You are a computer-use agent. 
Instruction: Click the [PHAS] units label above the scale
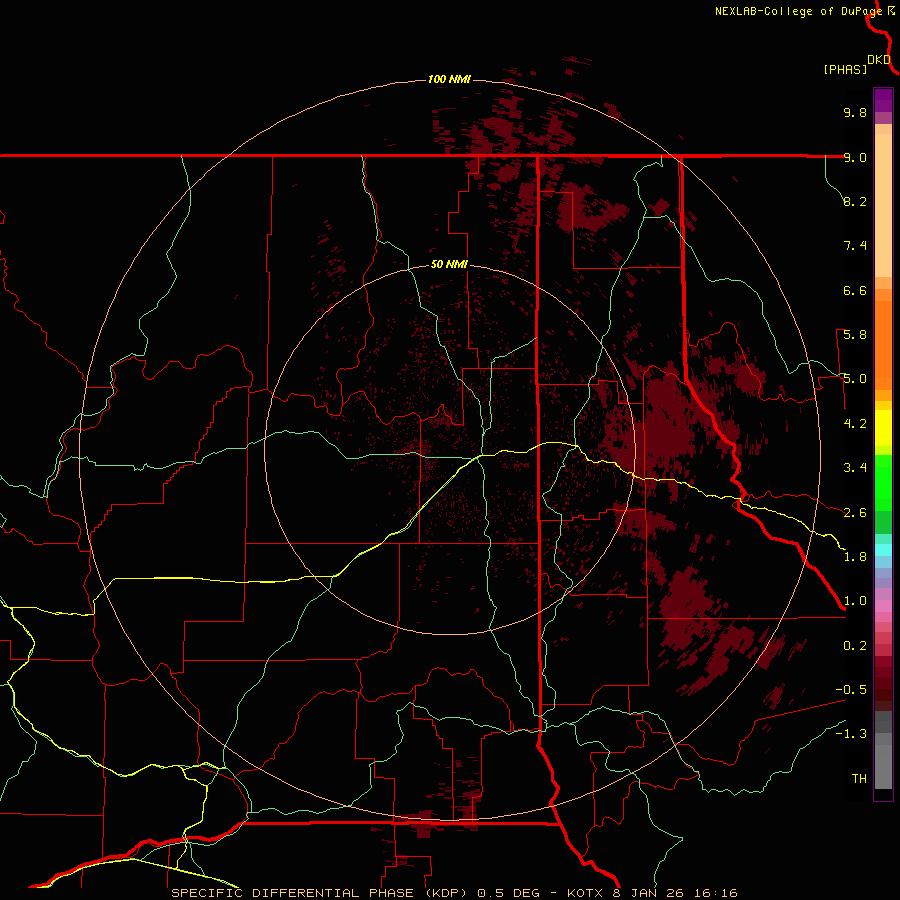click(x=845, y=69)
